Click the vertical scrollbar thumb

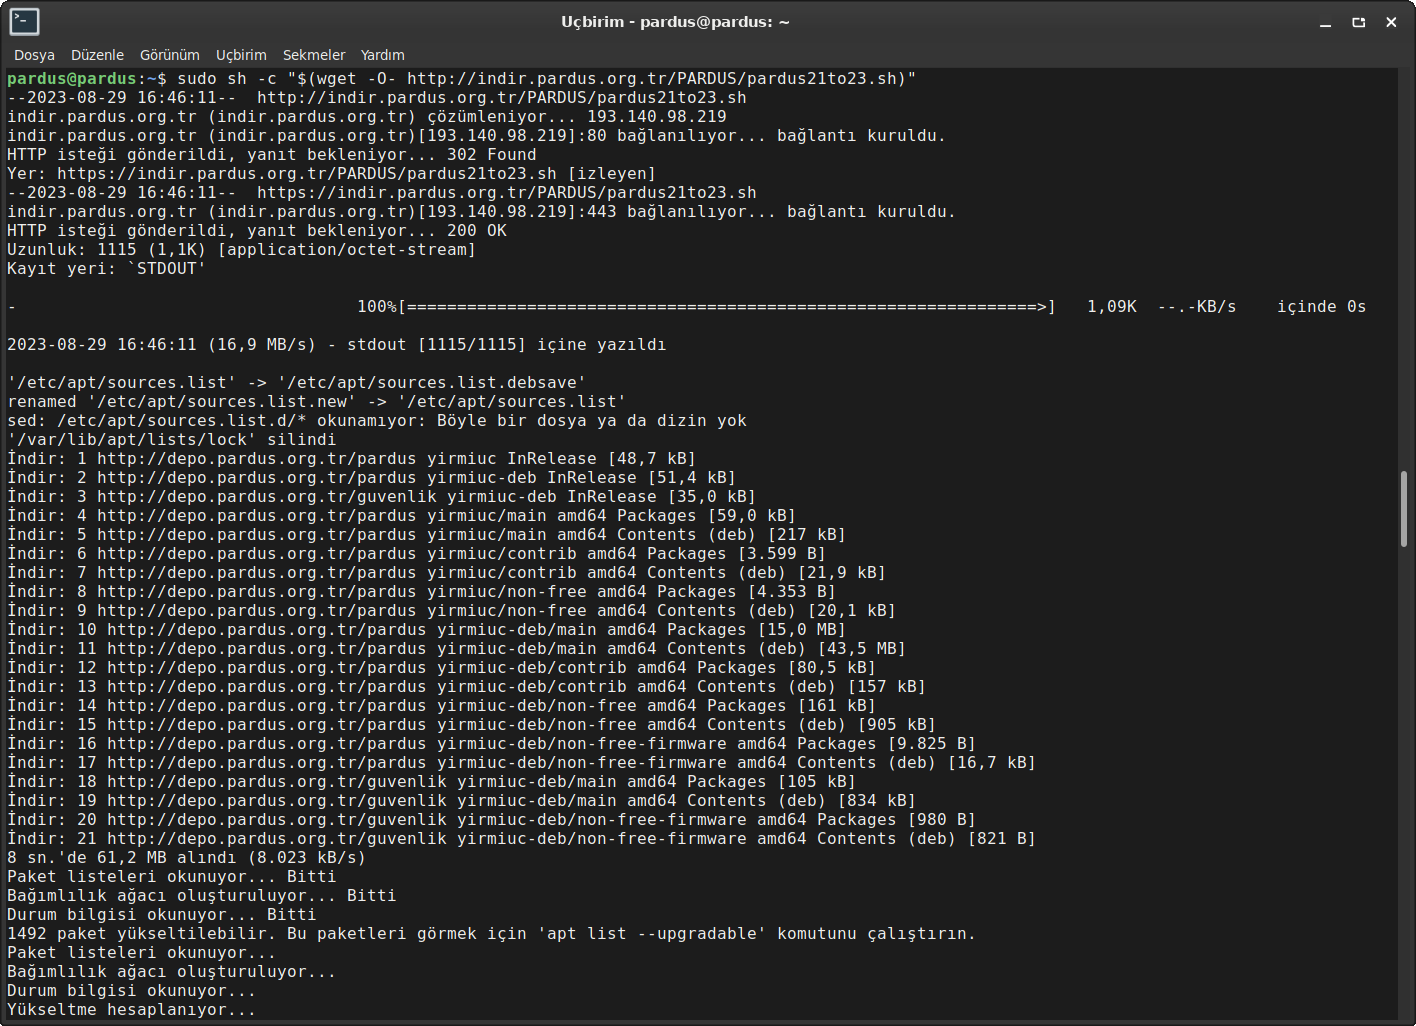[1404, 508]
